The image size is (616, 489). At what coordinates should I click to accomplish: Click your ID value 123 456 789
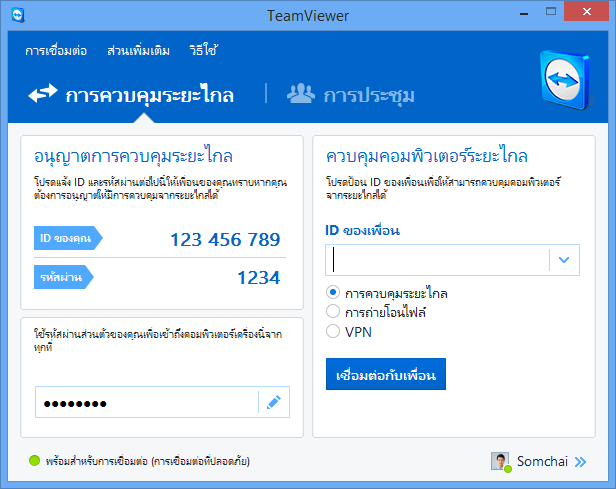point(225,240)
